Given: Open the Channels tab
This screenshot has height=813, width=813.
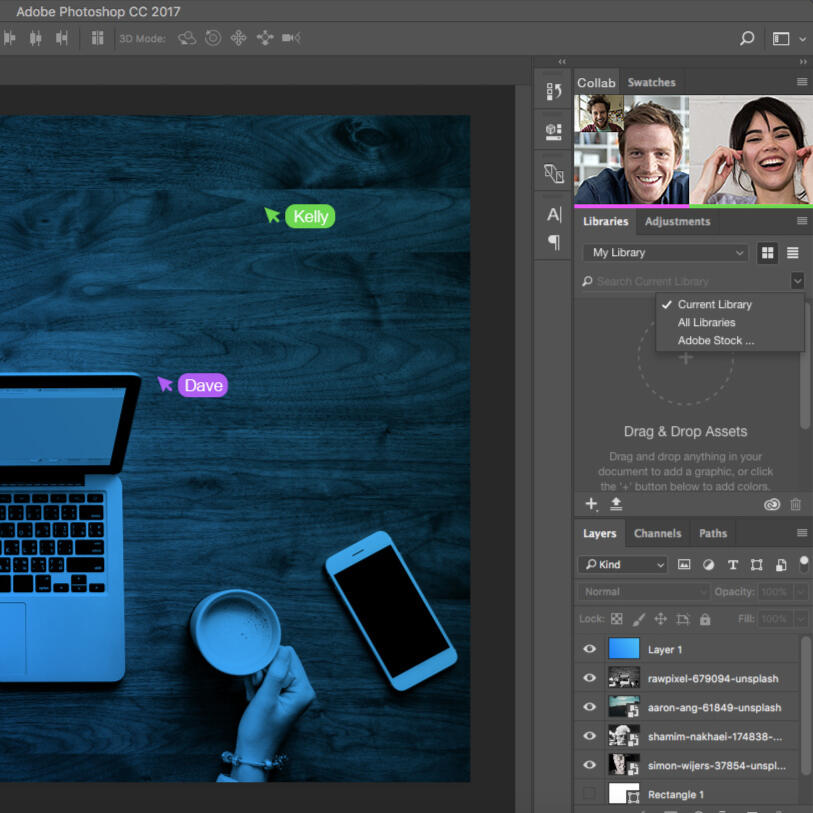Looking at the screenshot, I should pyautogui.click(x=657, y=533).
